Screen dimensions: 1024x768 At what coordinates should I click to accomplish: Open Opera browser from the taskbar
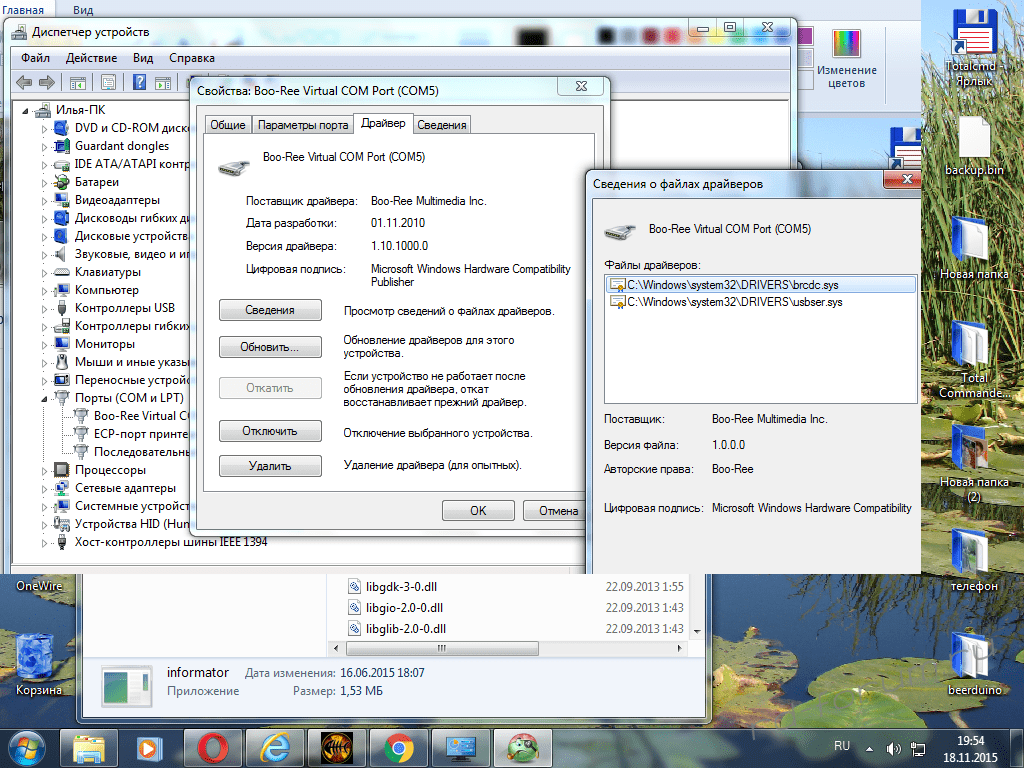pos(211,747)
